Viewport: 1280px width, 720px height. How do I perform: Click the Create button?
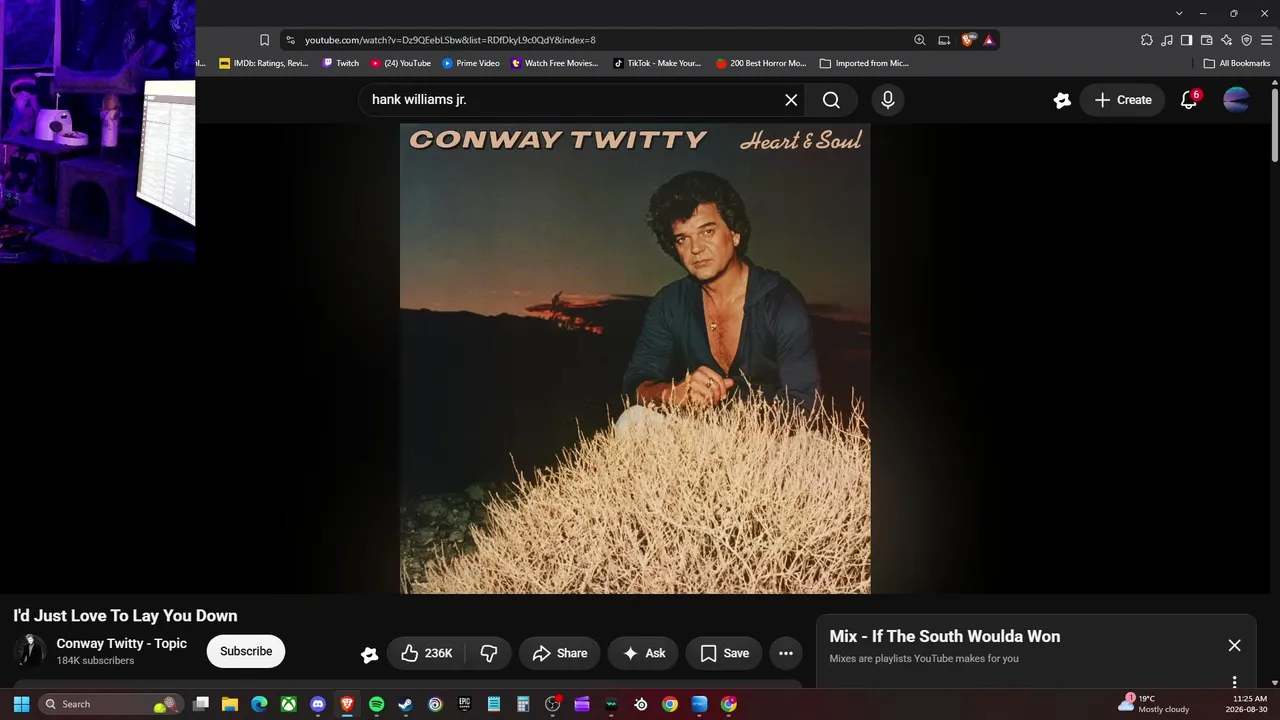[1123, 100]
